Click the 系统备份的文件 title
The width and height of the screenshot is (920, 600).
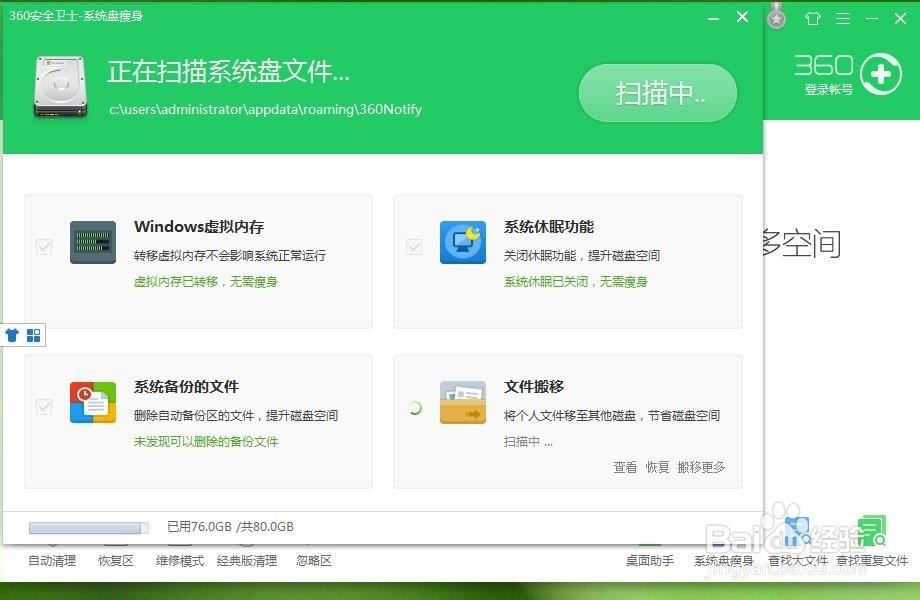tap(186, 387)
